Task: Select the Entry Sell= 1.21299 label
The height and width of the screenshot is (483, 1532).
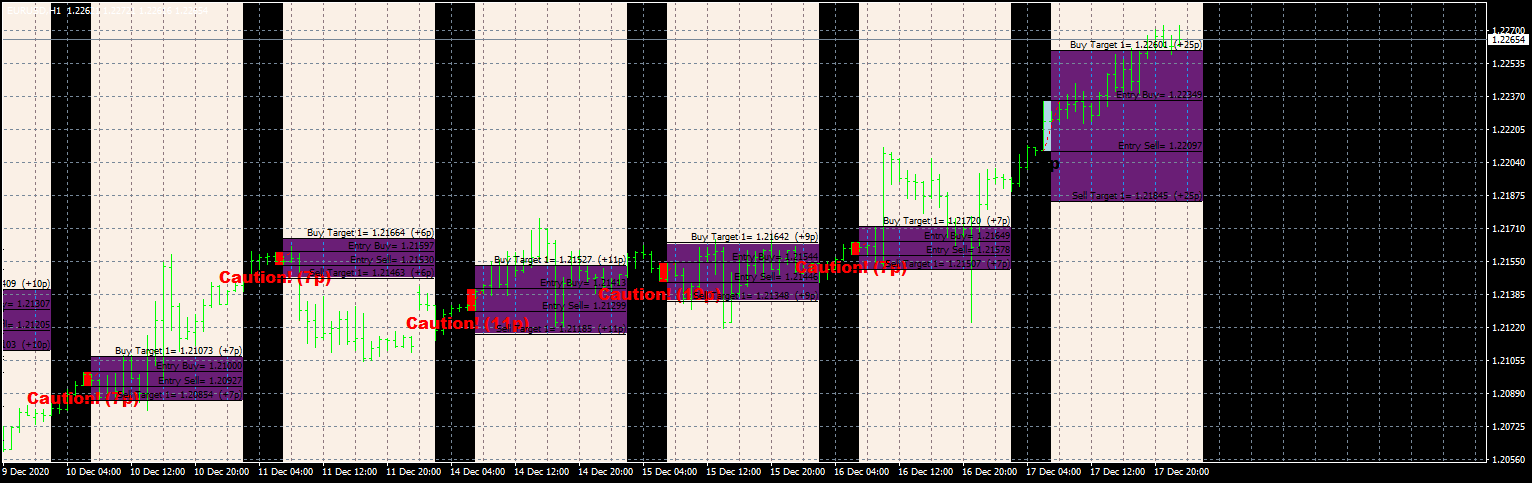Action: click(584, 306)
